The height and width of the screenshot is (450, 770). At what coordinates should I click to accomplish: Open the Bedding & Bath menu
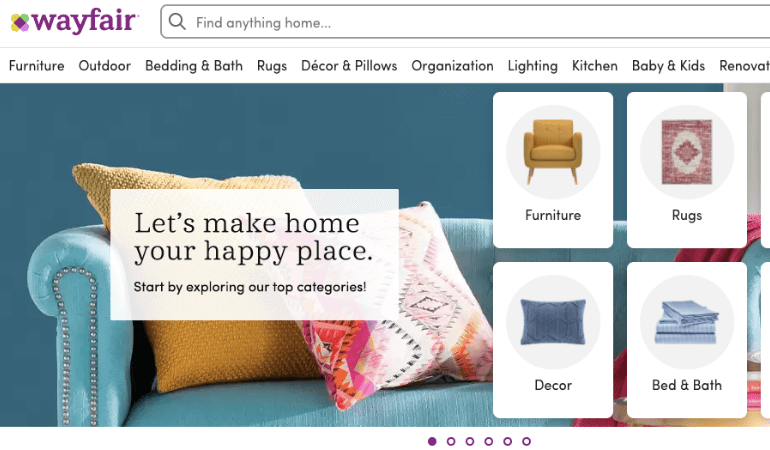point(194,66)
